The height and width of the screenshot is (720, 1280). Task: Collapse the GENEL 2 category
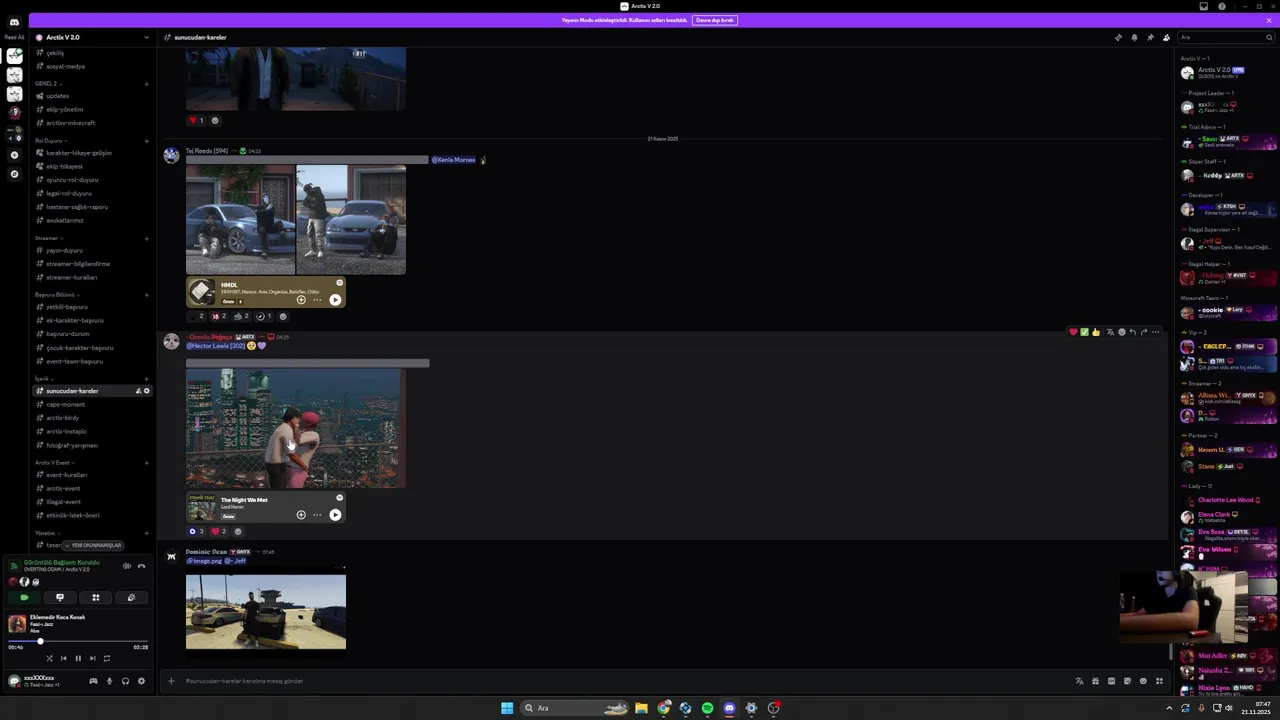[x=47, y=83]
